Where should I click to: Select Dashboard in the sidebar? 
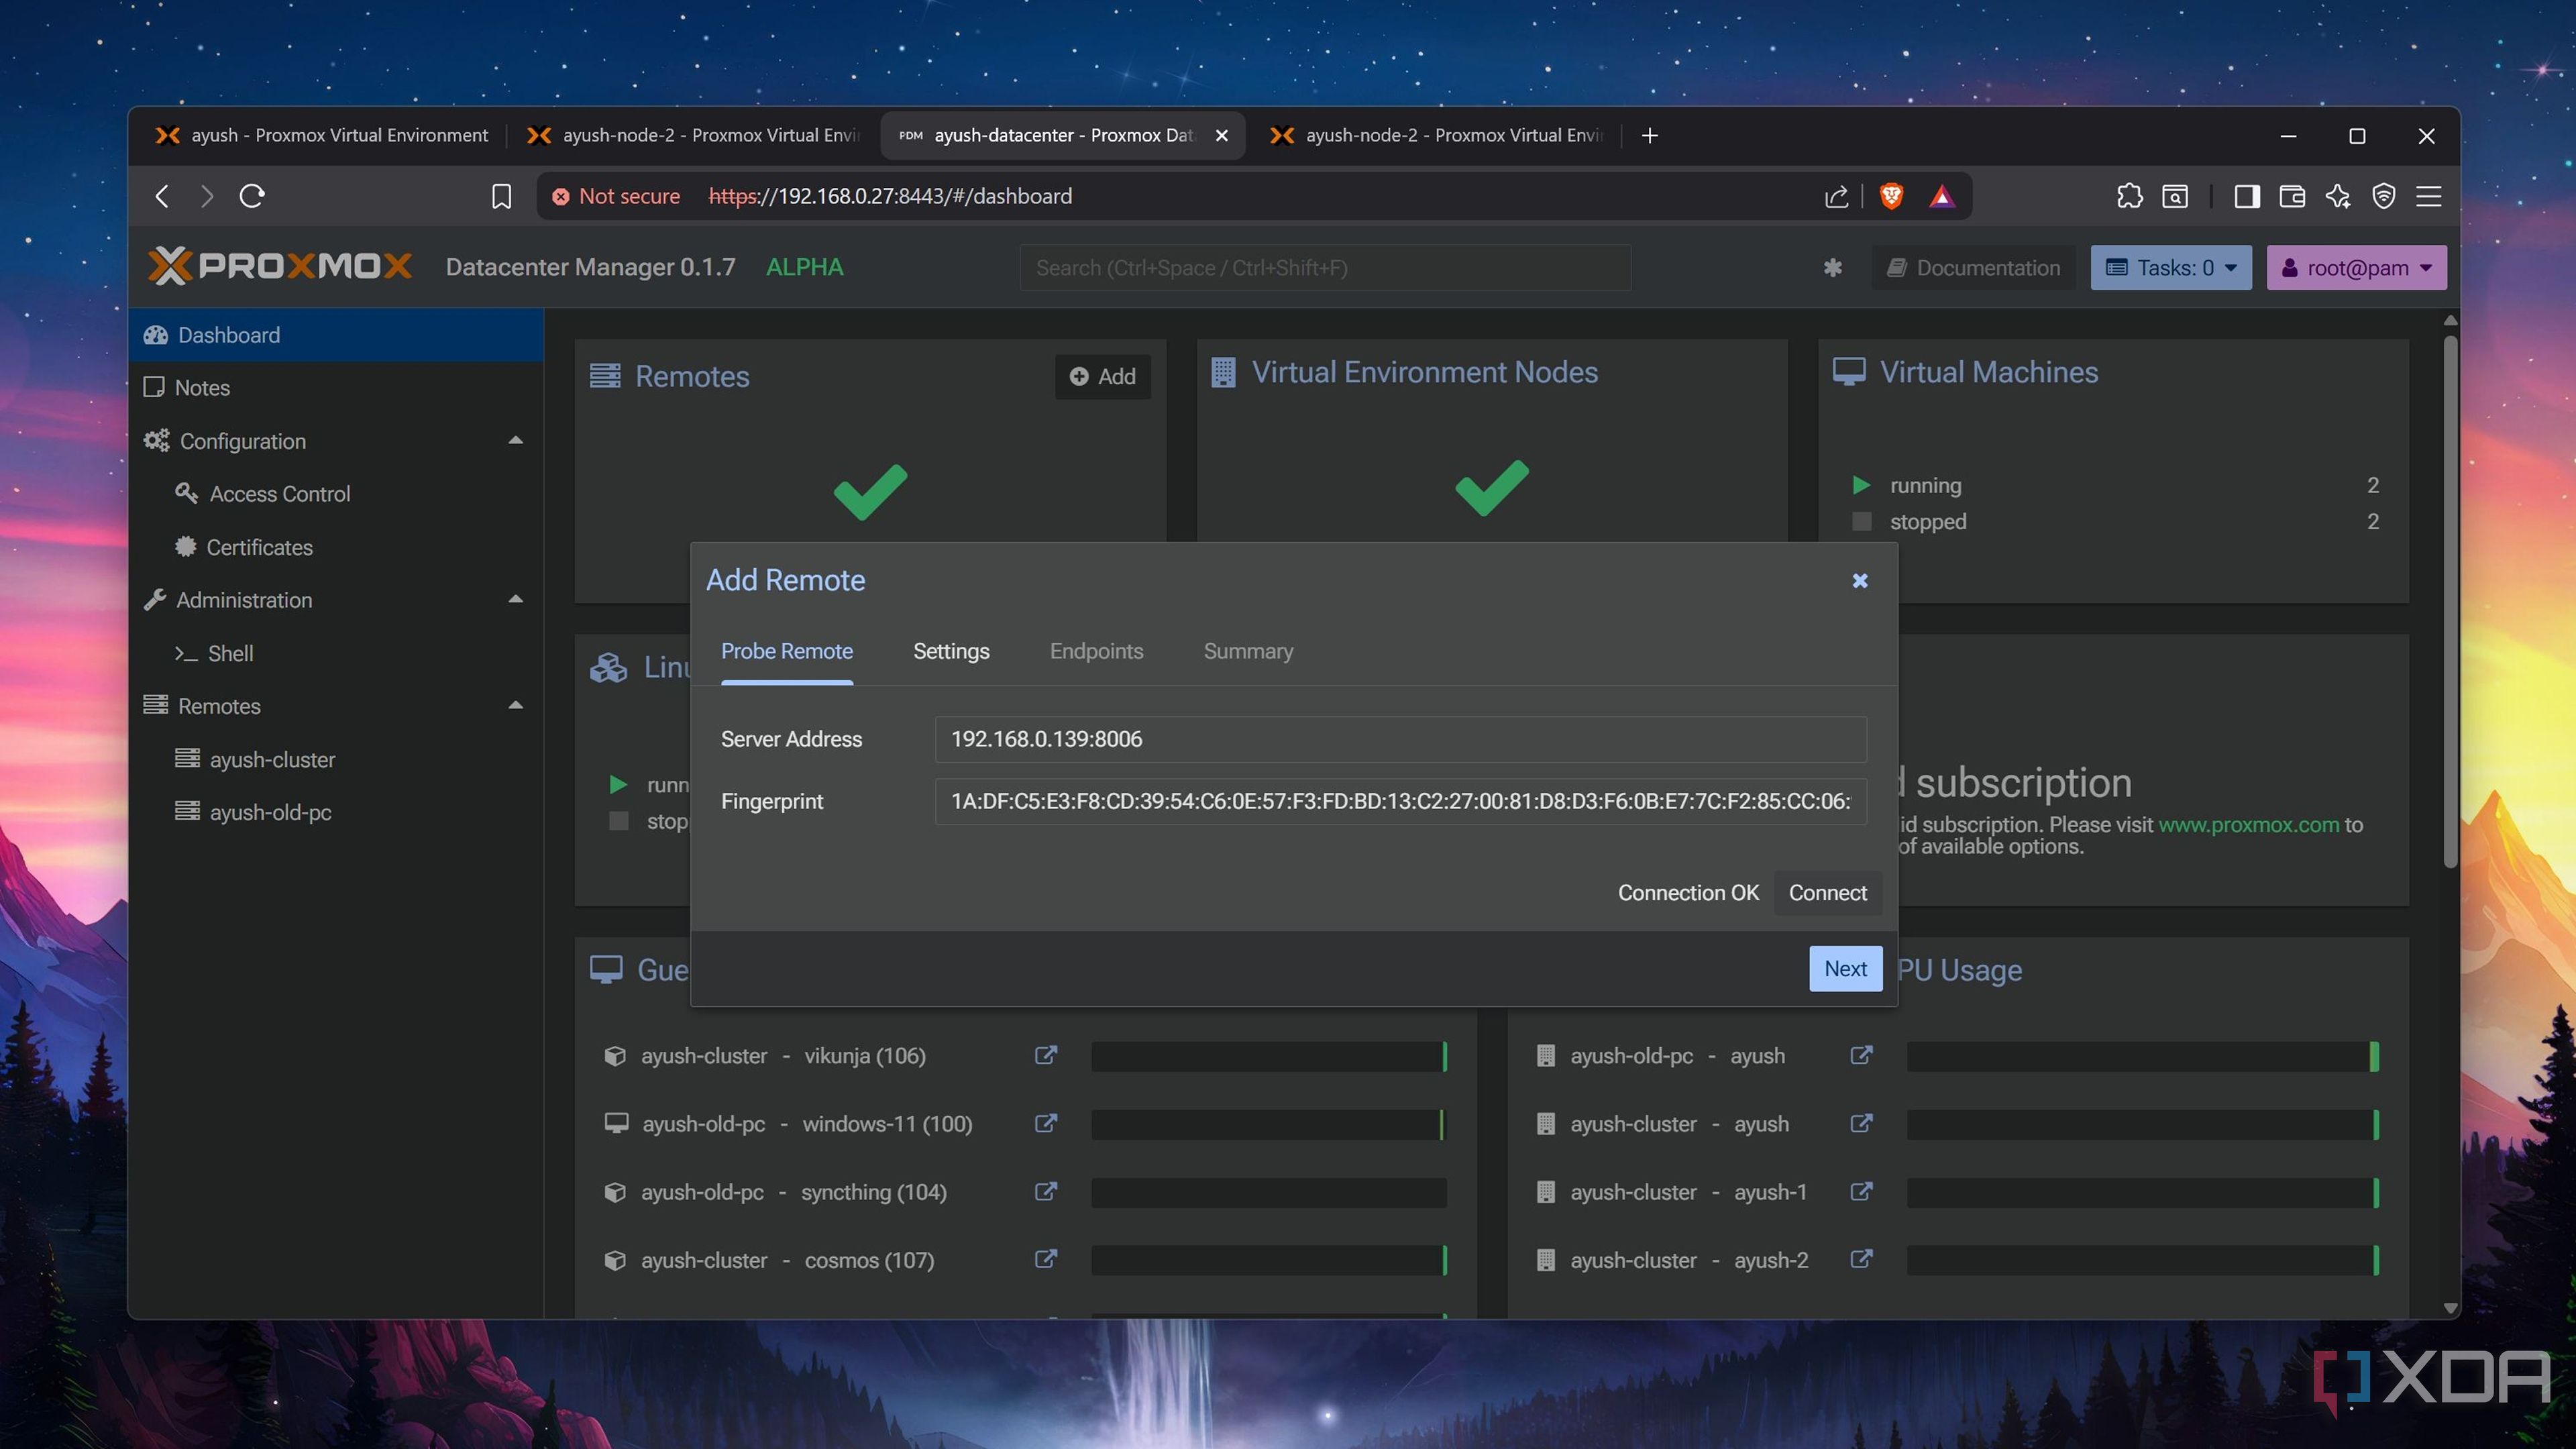point(336,335)
